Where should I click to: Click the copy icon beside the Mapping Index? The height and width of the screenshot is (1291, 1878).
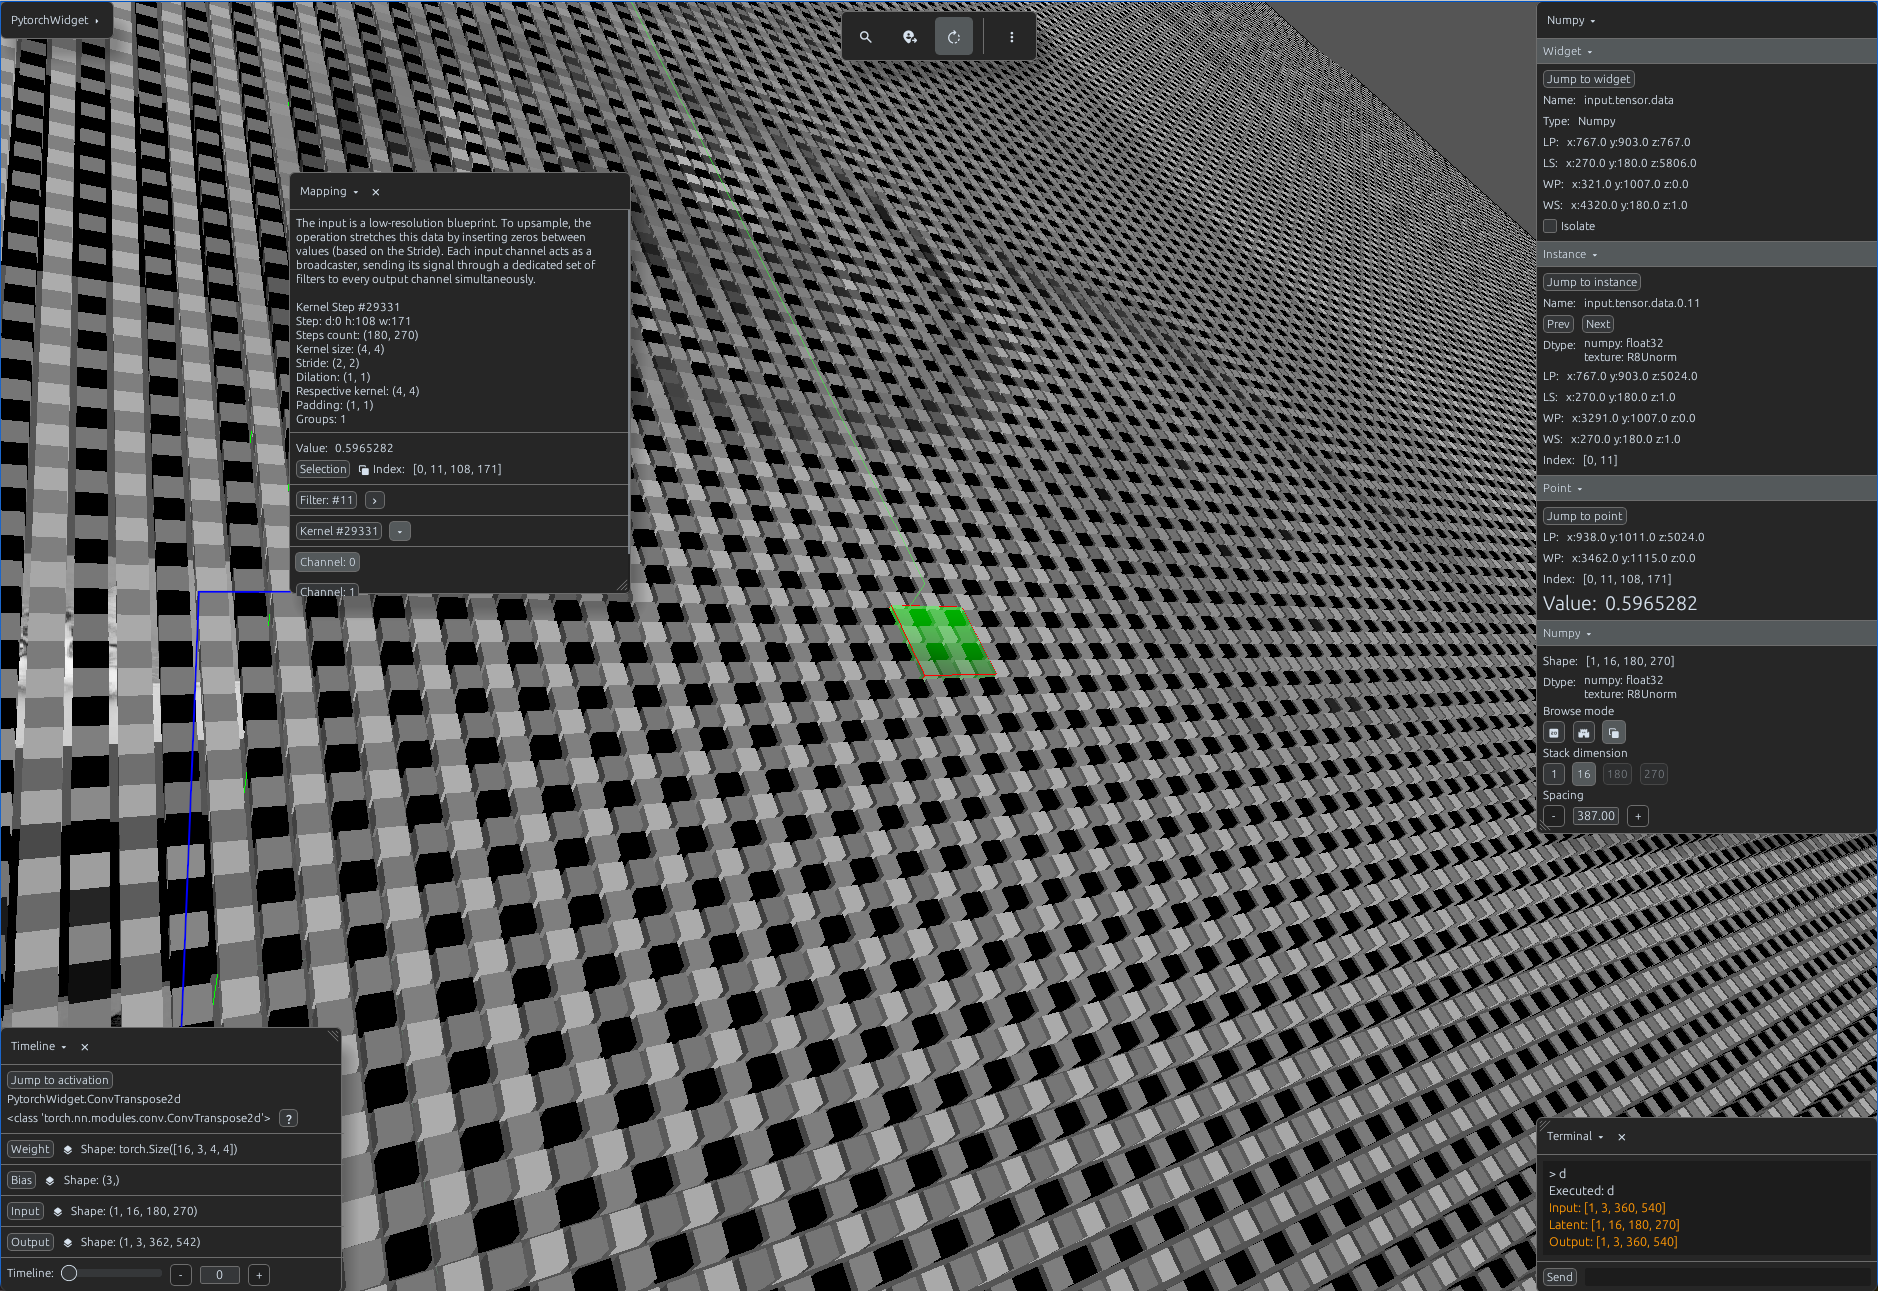pyautogui.click(x=364, y=470)
